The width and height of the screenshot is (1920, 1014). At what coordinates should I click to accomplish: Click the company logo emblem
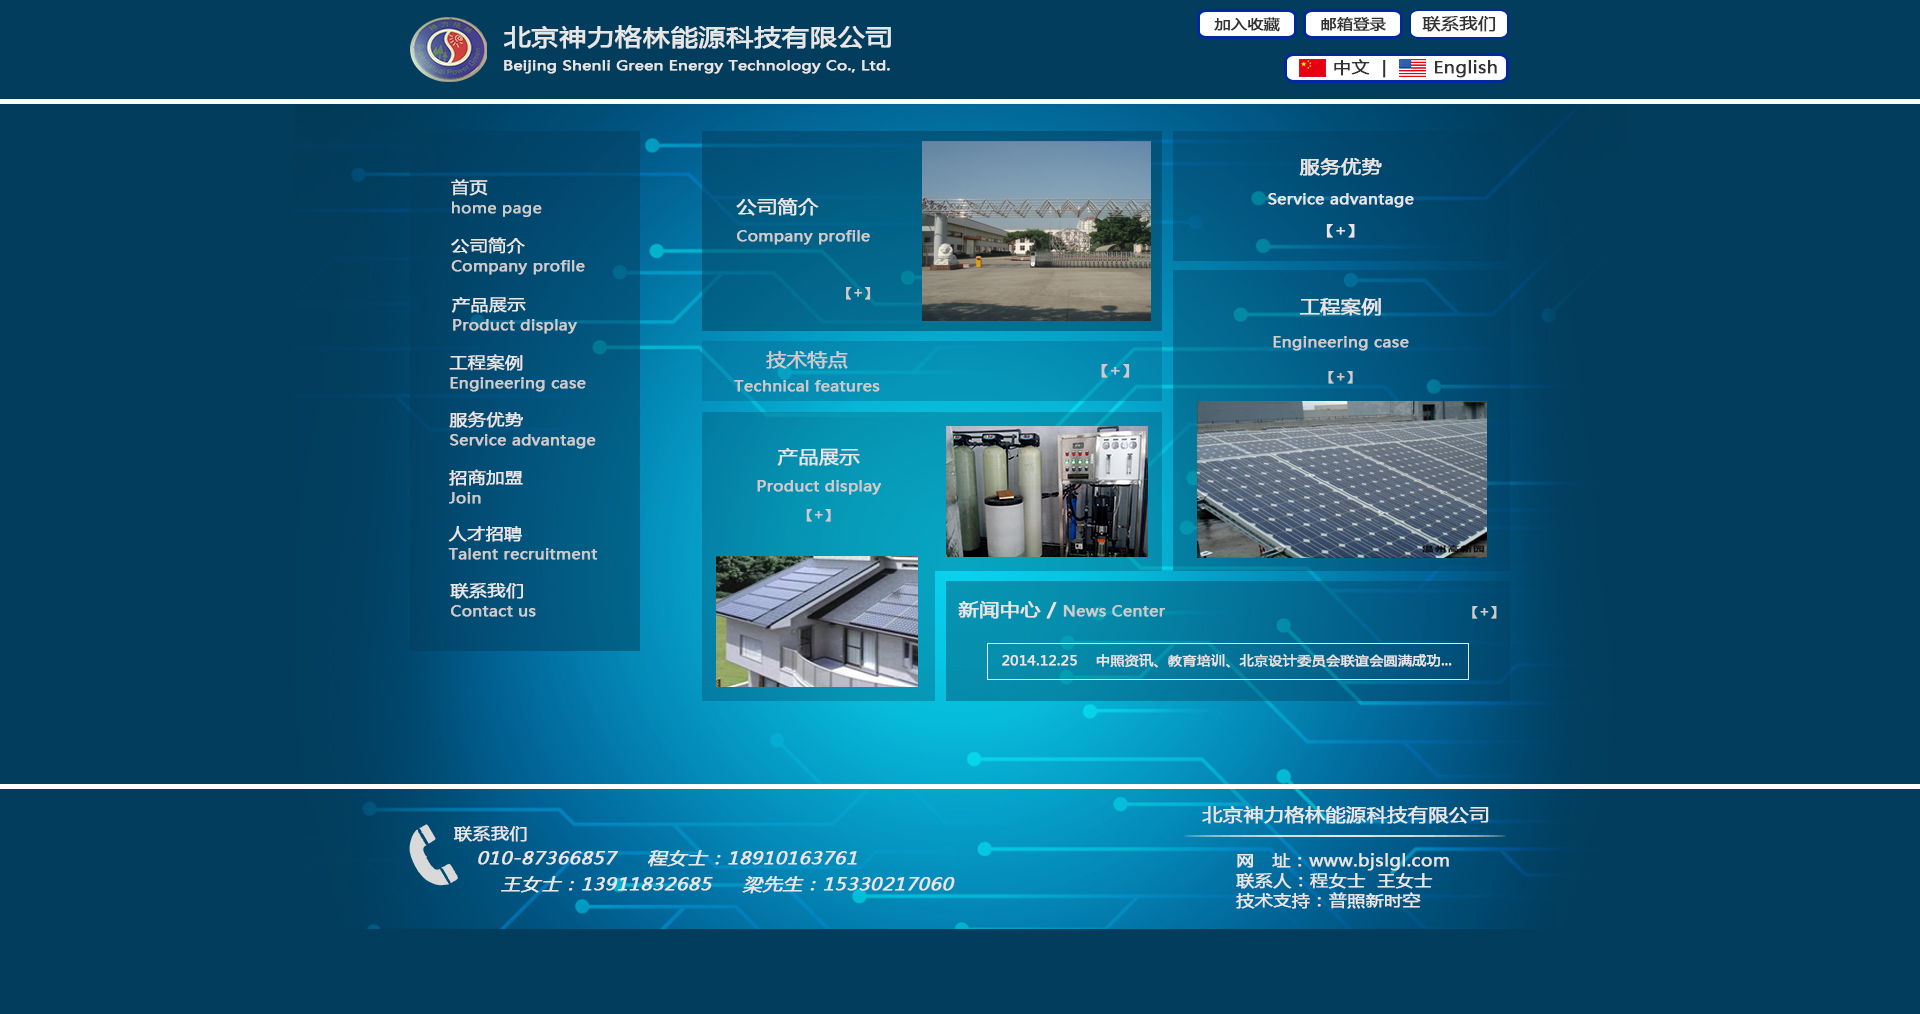[x=448, y=49]
